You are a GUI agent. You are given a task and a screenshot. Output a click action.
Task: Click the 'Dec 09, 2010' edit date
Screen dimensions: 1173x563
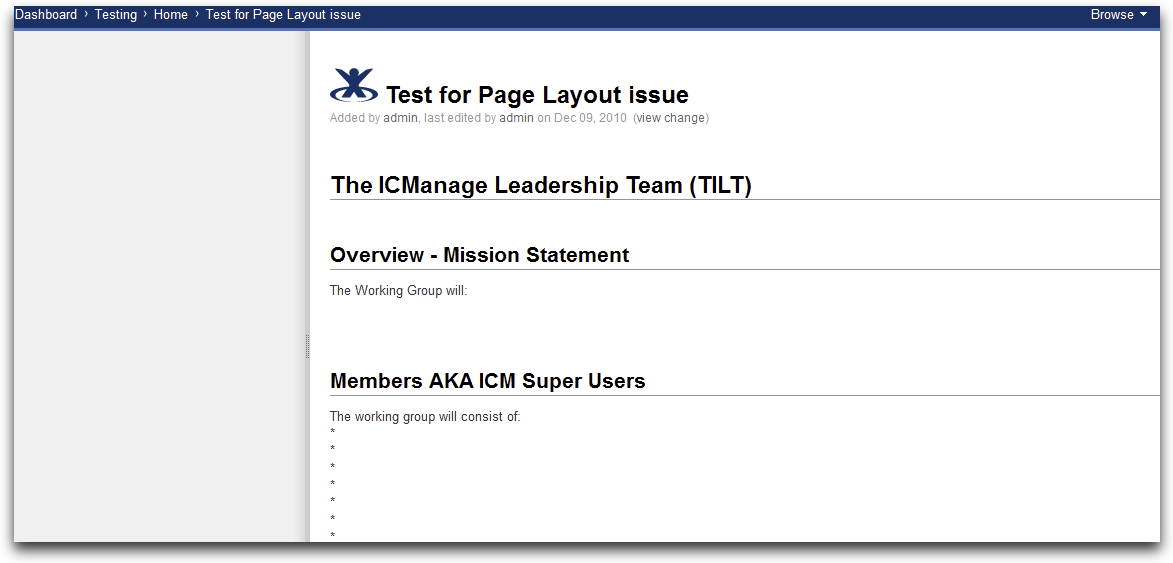pyautogui.click(x=590, y=118)
